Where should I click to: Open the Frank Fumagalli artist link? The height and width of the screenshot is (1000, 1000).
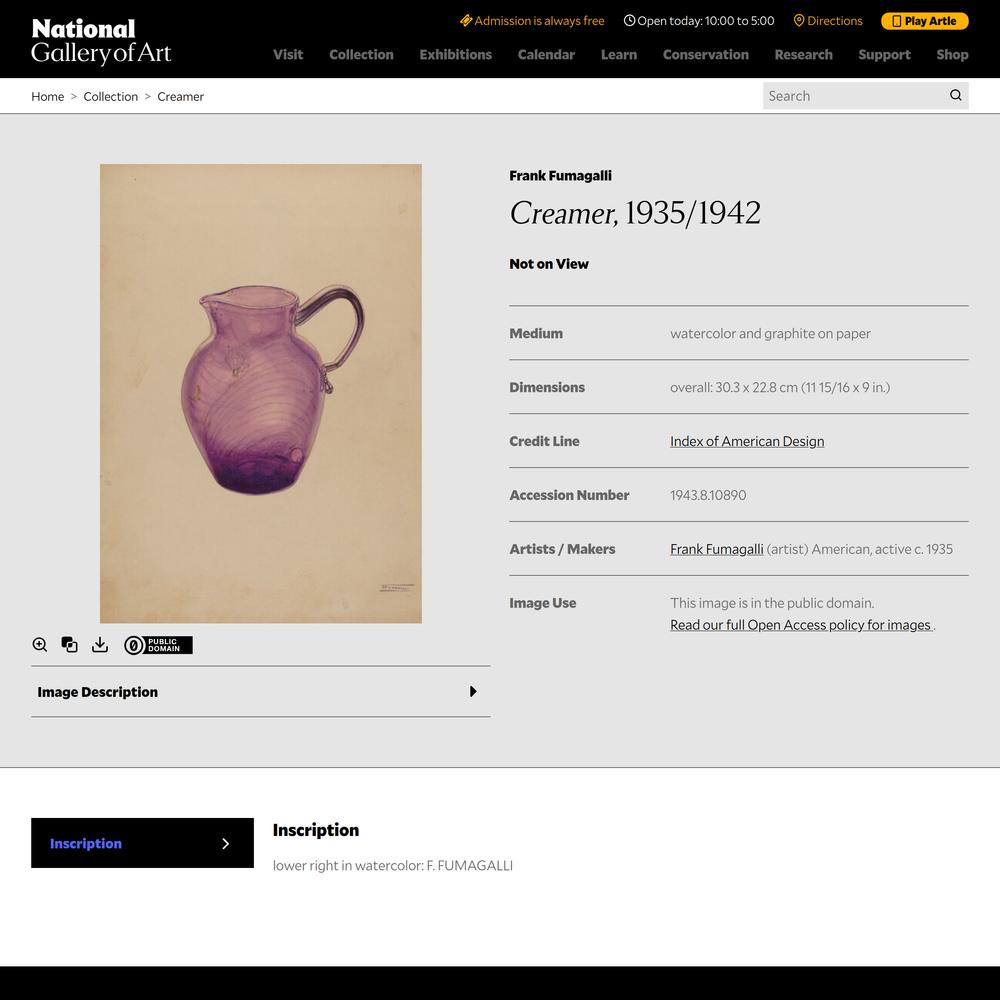point(716,549)
